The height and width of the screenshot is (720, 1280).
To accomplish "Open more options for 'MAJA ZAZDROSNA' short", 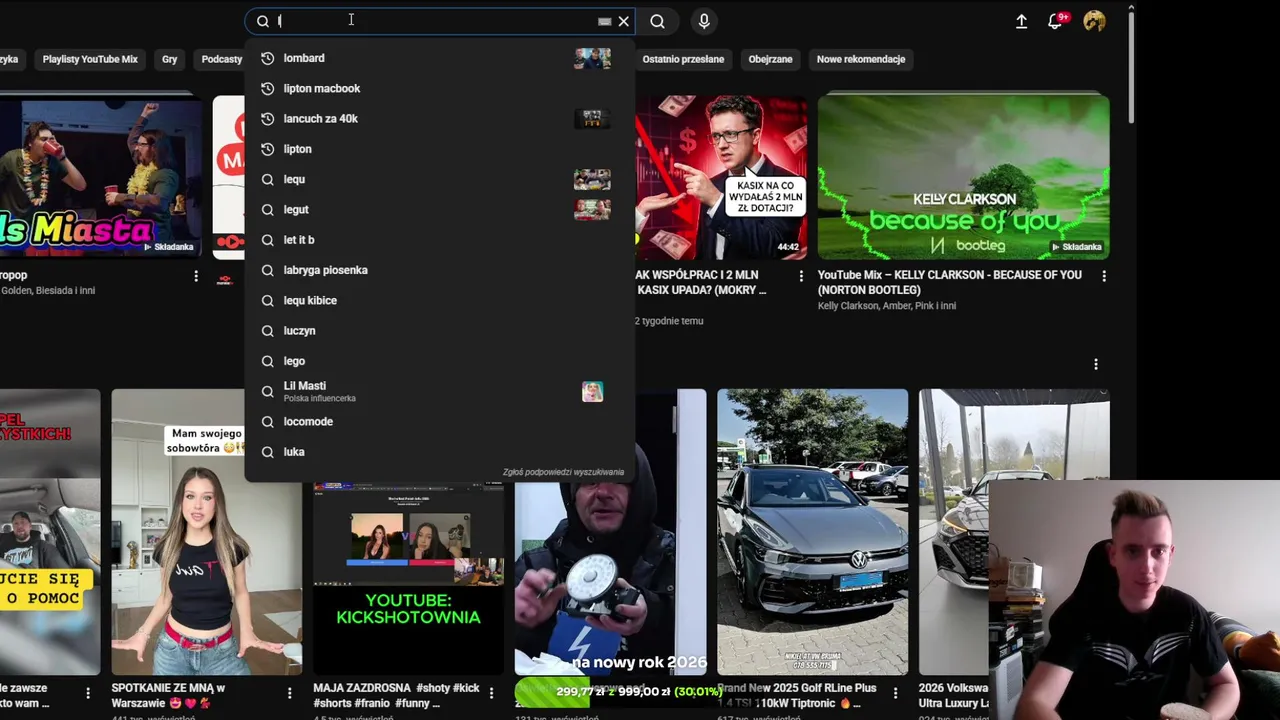I will (491, 693).
